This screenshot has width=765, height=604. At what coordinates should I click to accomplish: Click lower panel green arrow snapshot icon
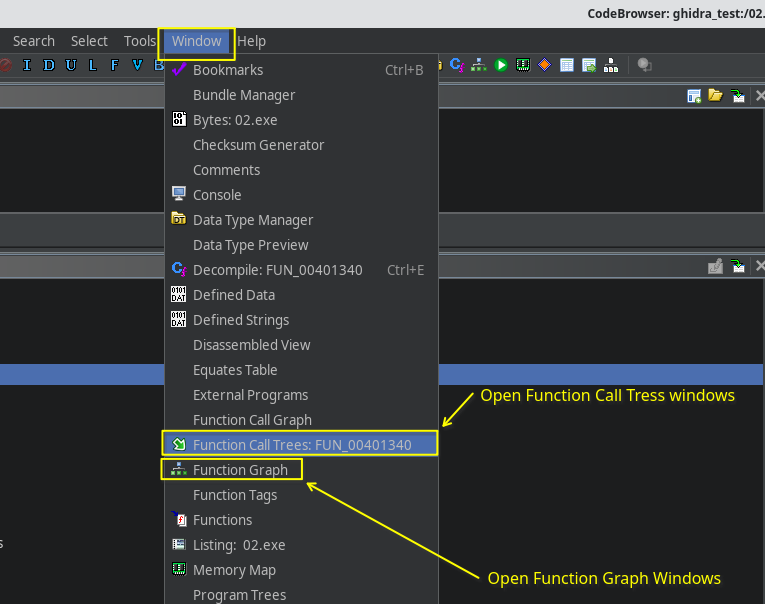click(738, 266)
